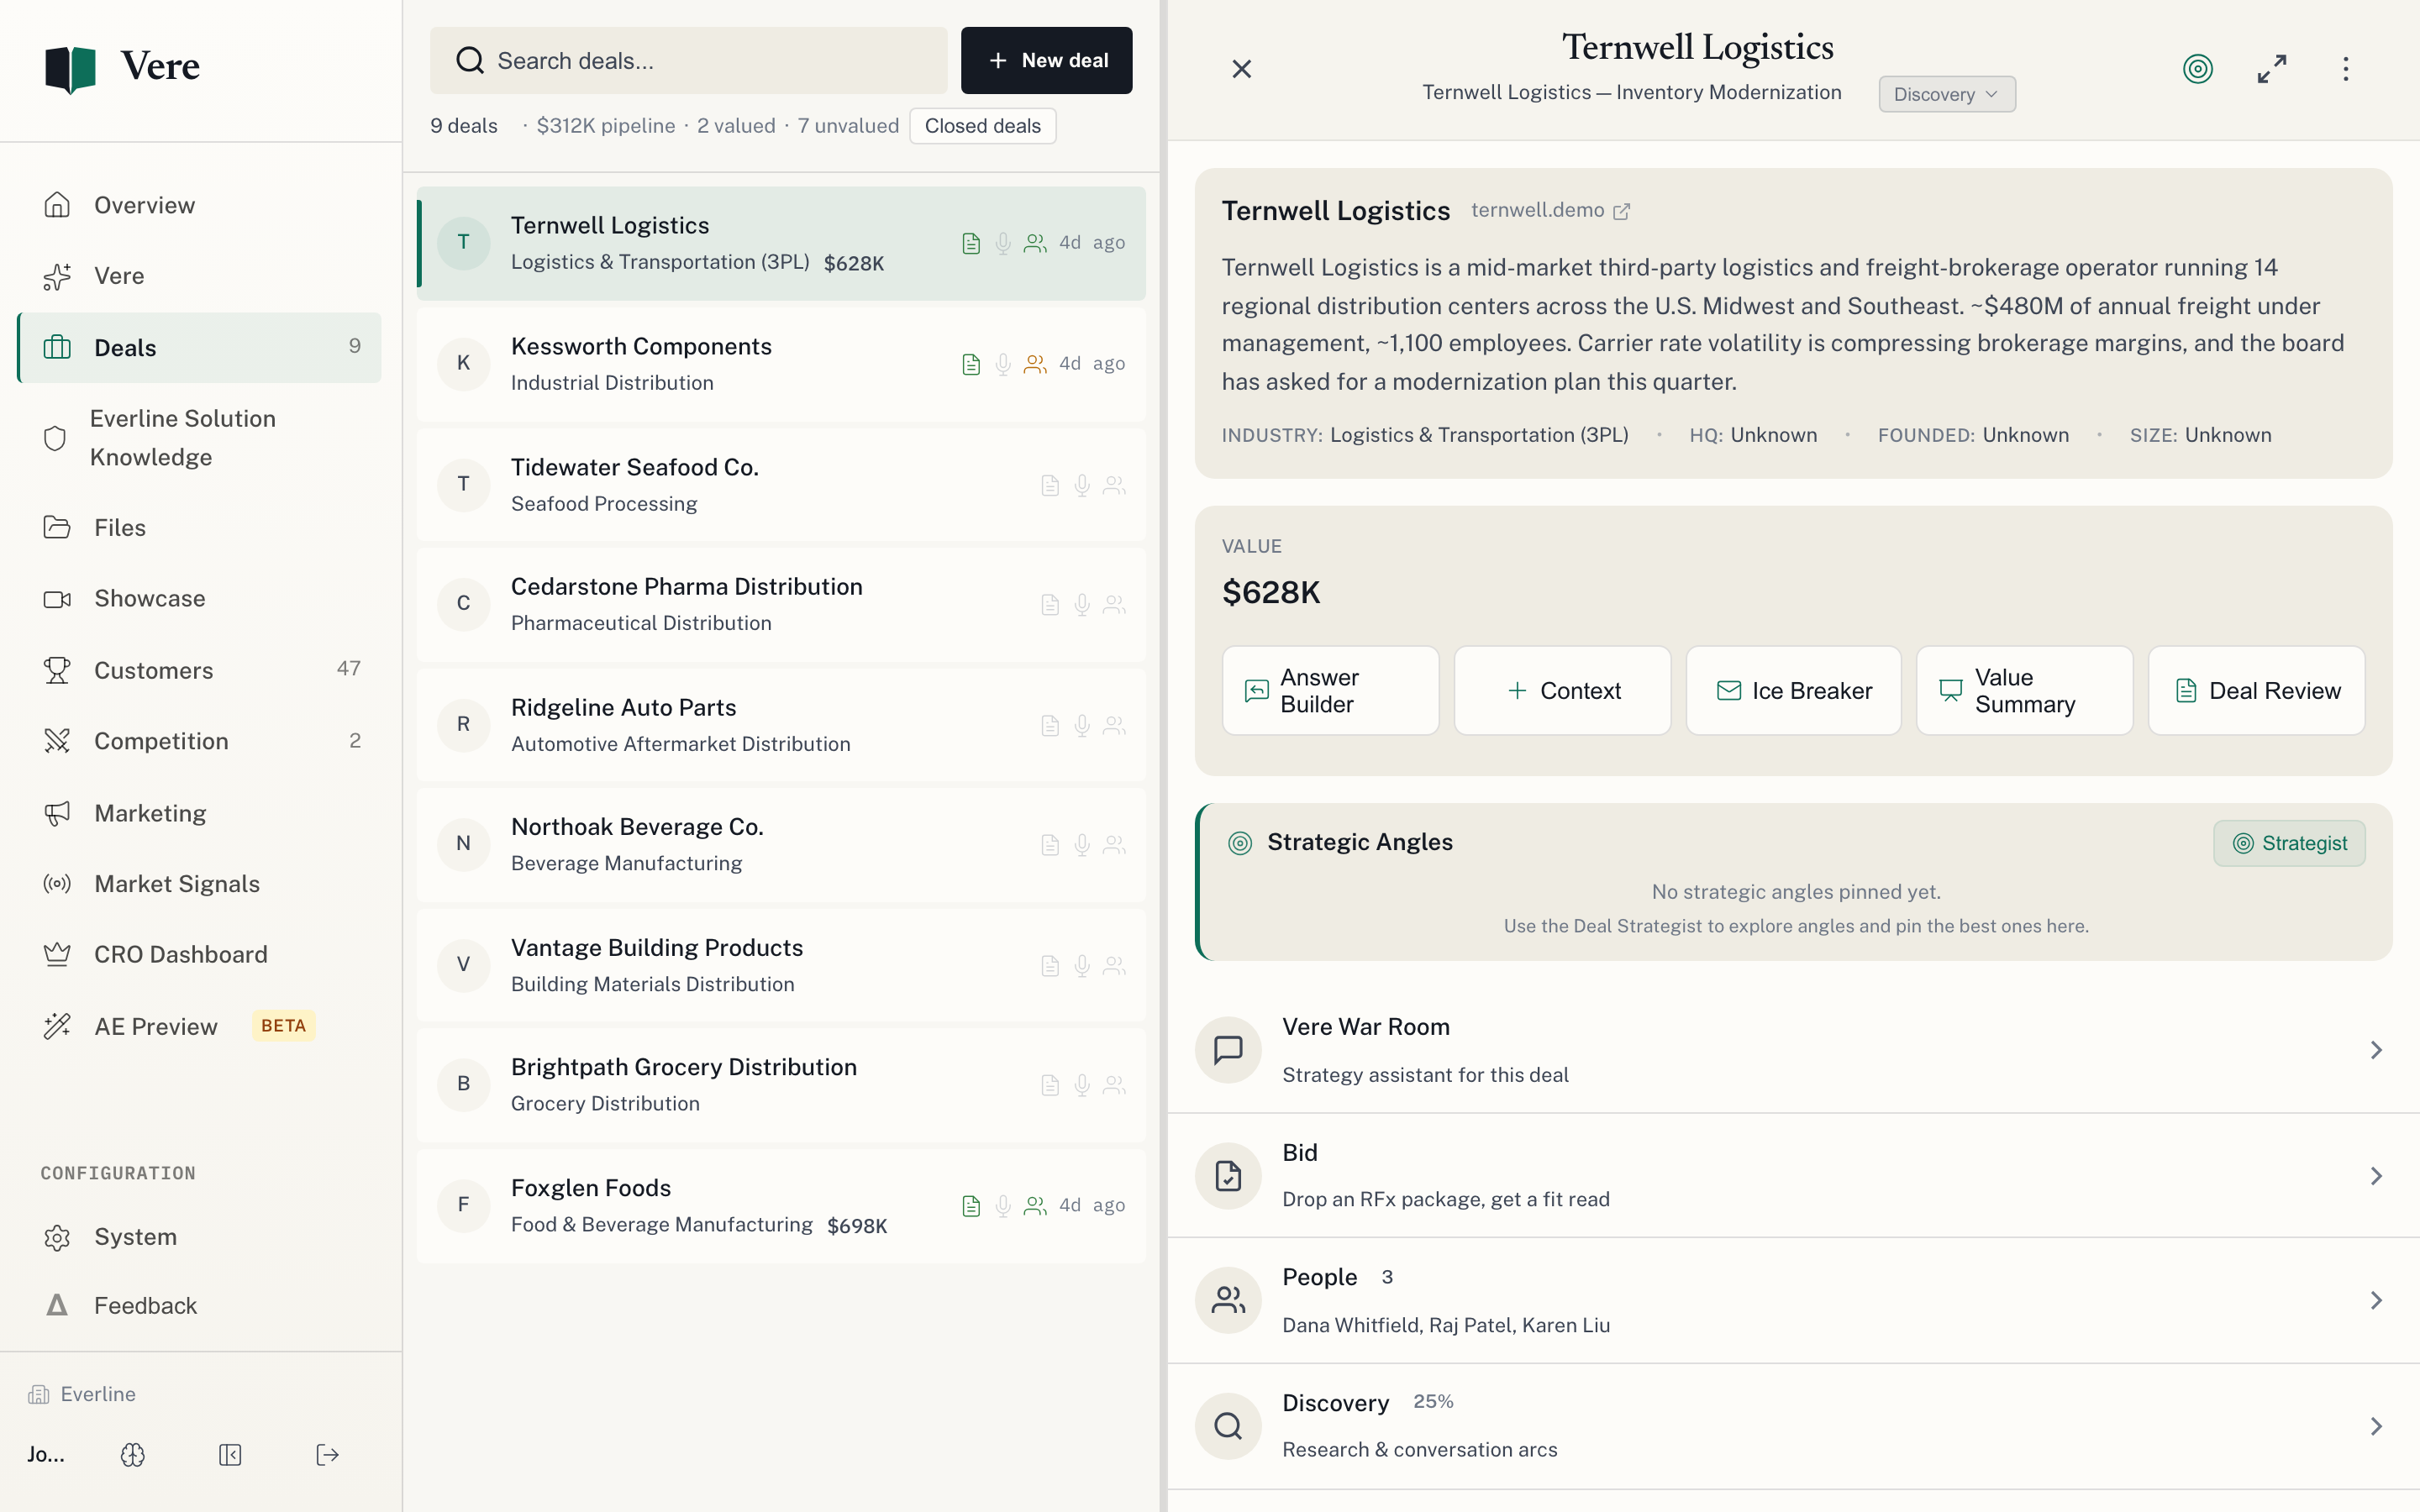
Task: Open the CRO Dashboard crown icon
Action: (x=57, y=954)
